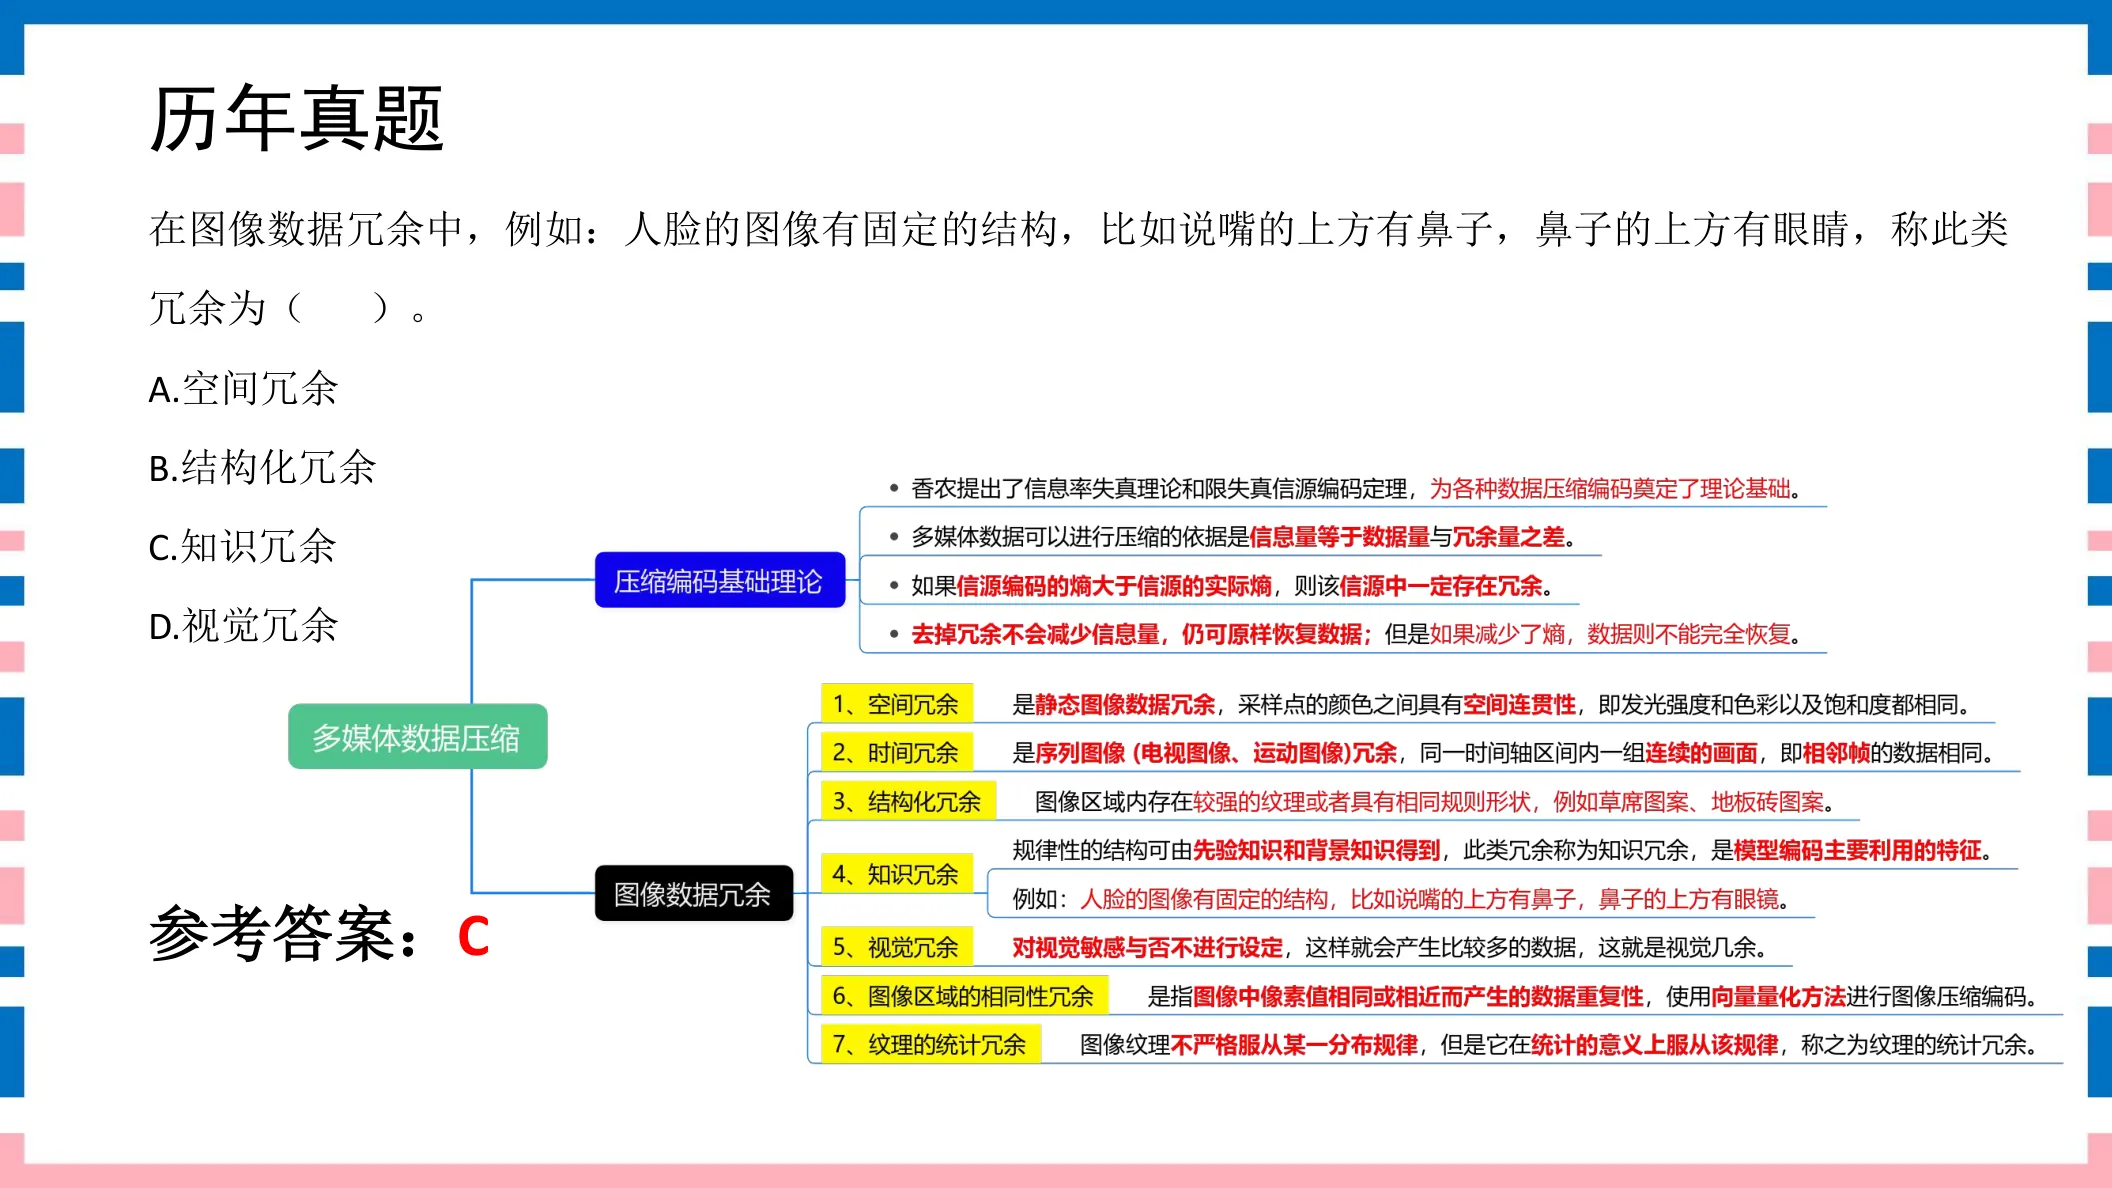The height and width of the screenshot is (1188, 2112).
Task: Click the yellow label 1、空间冗余
Action: 896,704
